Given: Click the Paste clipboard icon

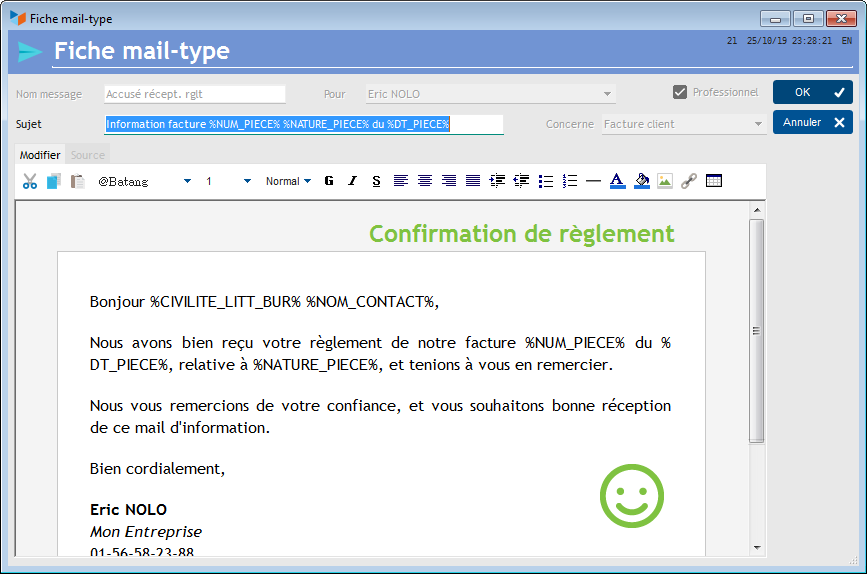Looking at the screenshot, I should pos(77,181).
